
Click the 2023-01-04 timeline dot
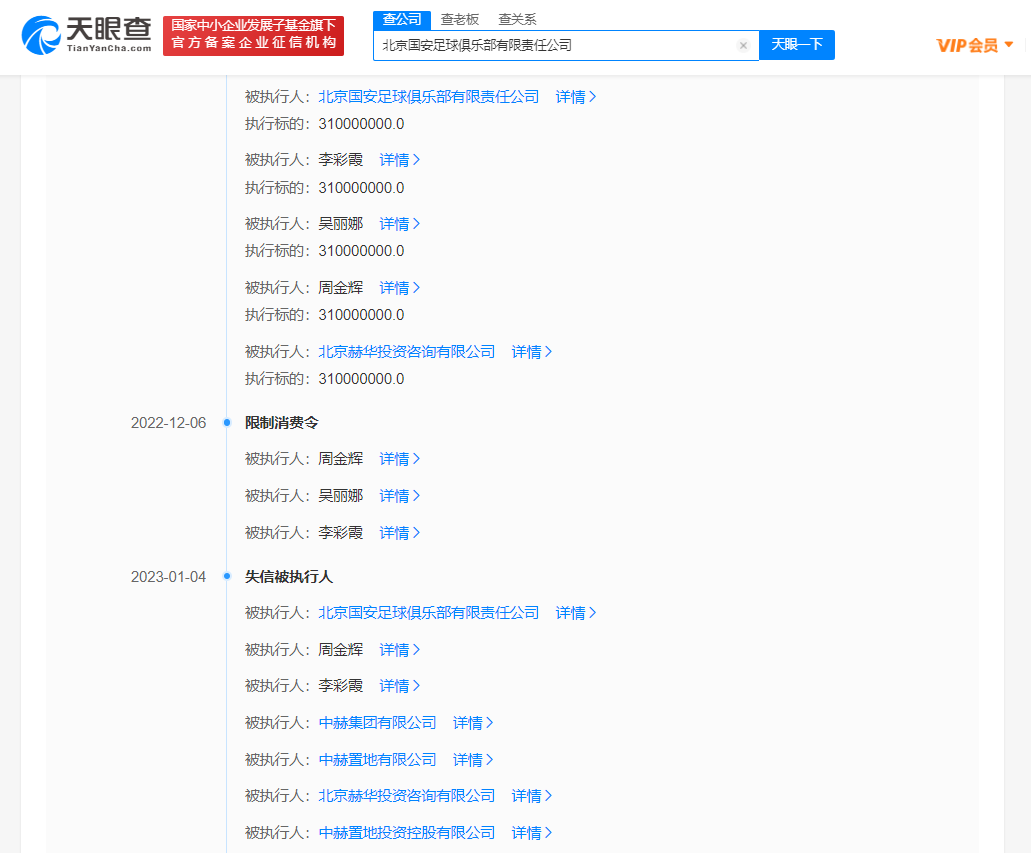pos(227,577)
